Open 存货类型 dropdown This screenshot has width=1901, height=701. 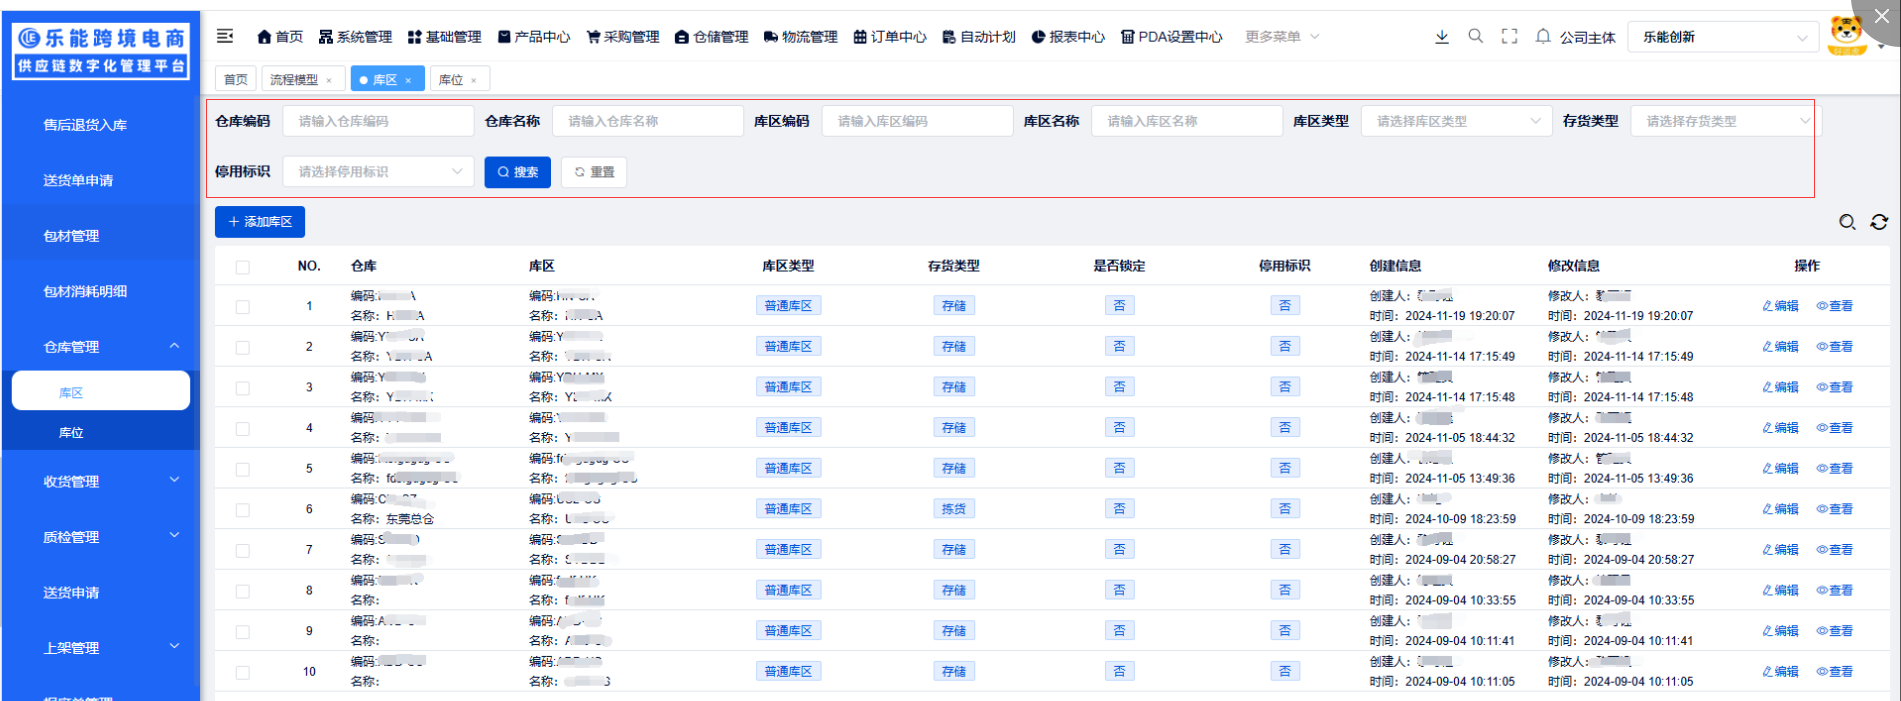tap(1726, 121)
